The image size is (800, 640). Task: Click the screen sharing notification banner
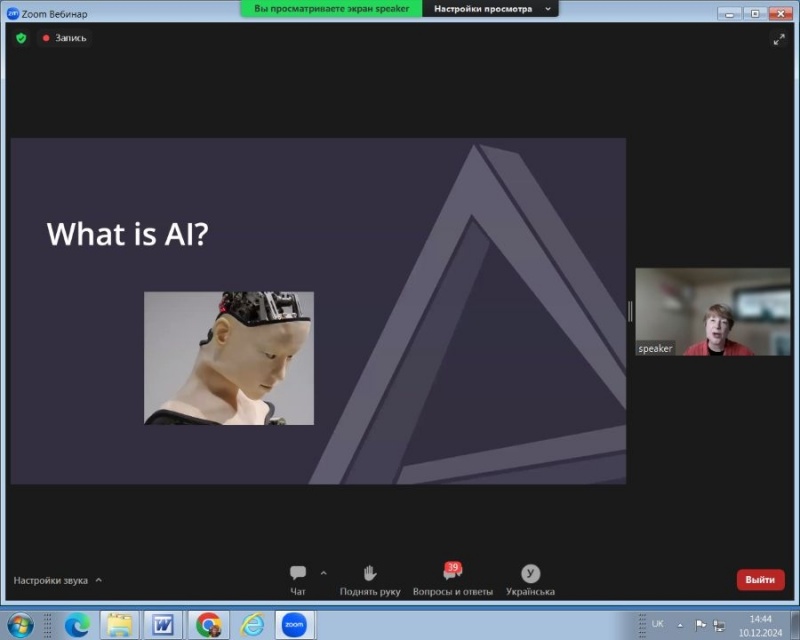click(331, 9)
